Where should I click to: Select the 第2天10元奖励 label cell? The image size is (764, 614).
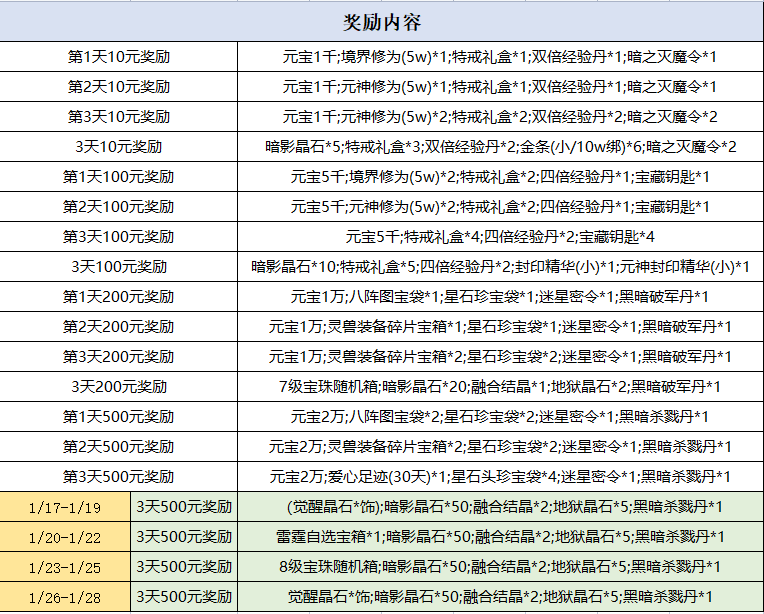119,87
